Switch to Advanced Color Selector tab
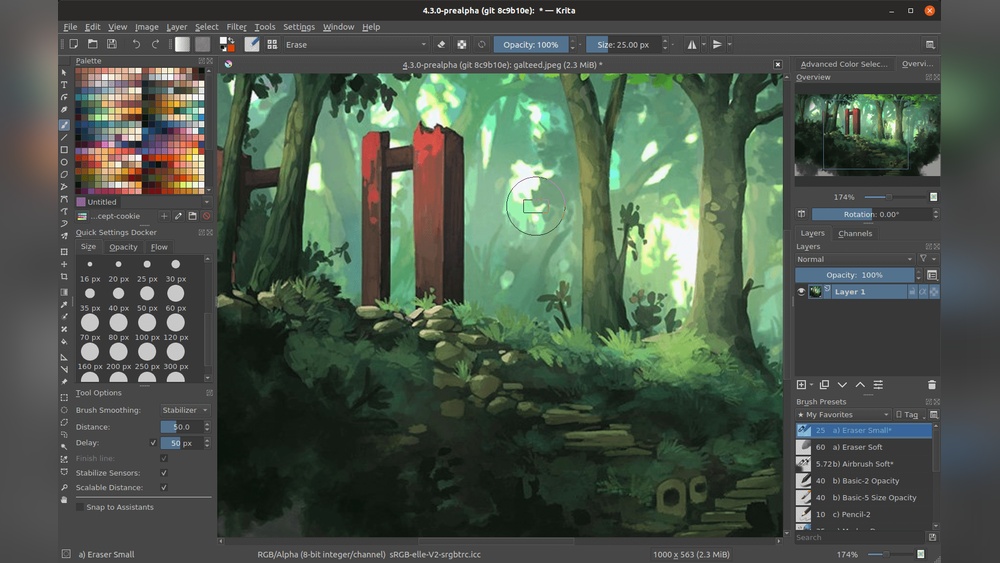 [844, 64]
